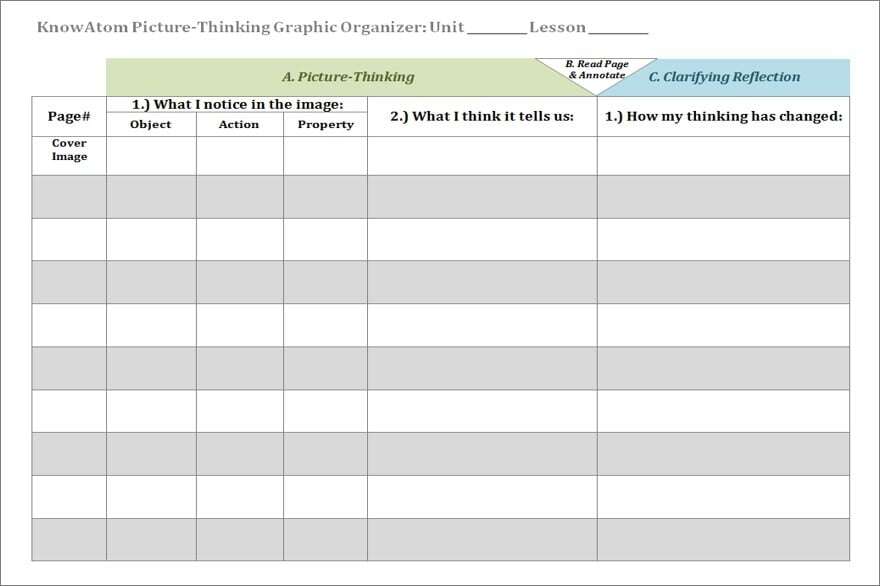Screen dimensions: 880x586
Task: Click the 'Page#' column header
Action: 67,114
